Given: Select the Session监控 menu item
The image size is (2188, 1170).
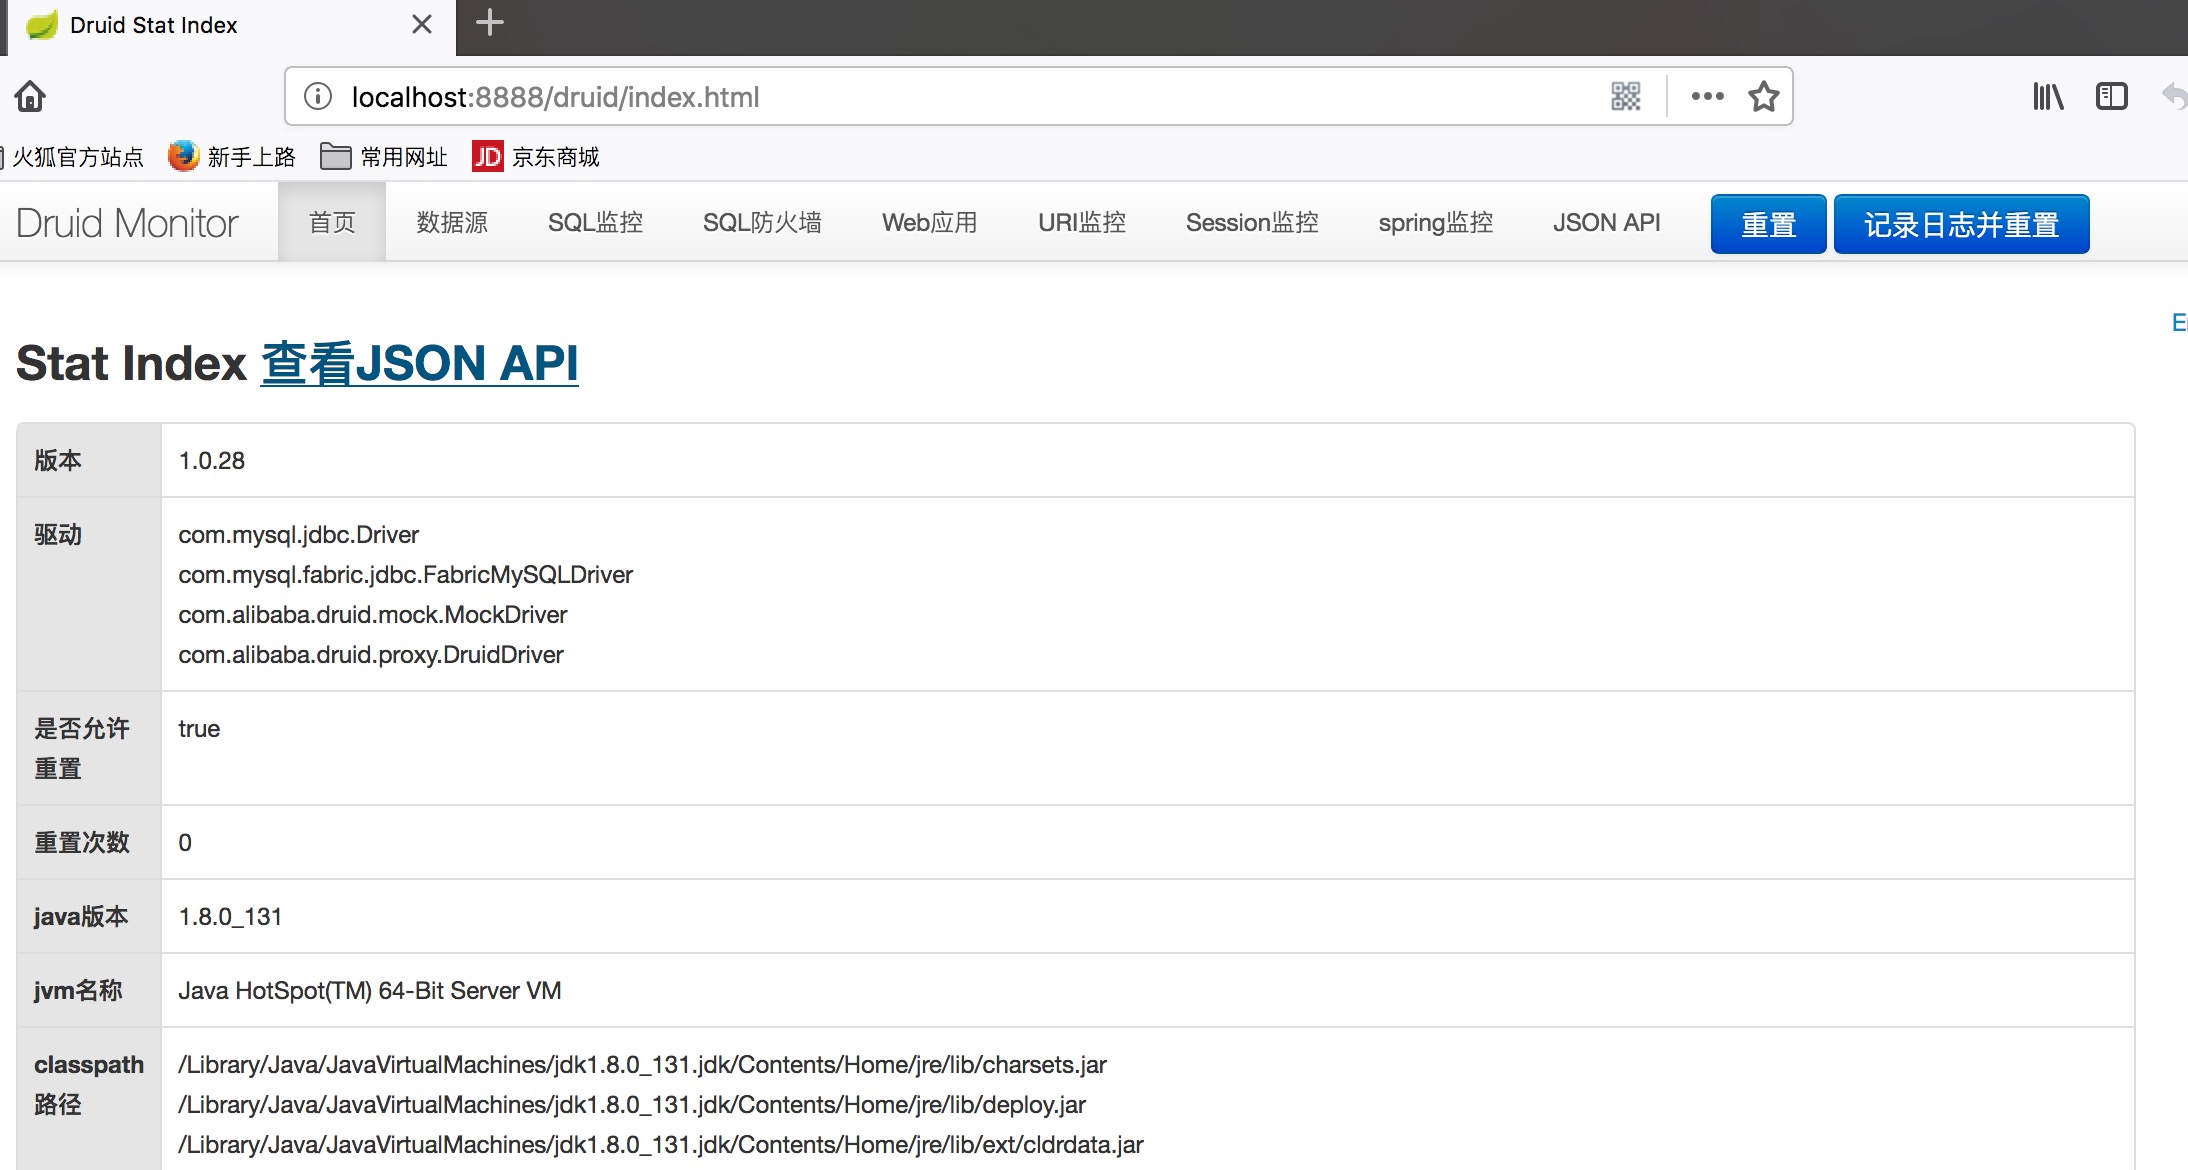Looking at the screenshot, I should coord(1252,222).
